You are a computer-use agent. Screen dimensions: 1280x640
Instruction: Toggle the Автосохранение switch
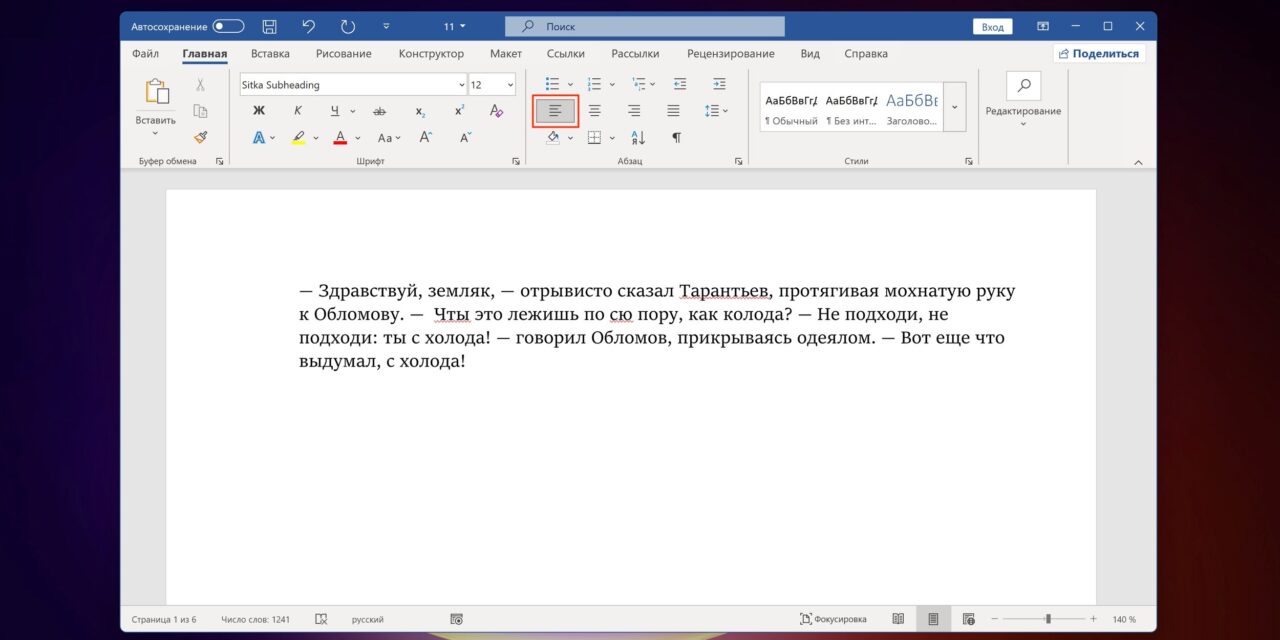tap(228, 27)
